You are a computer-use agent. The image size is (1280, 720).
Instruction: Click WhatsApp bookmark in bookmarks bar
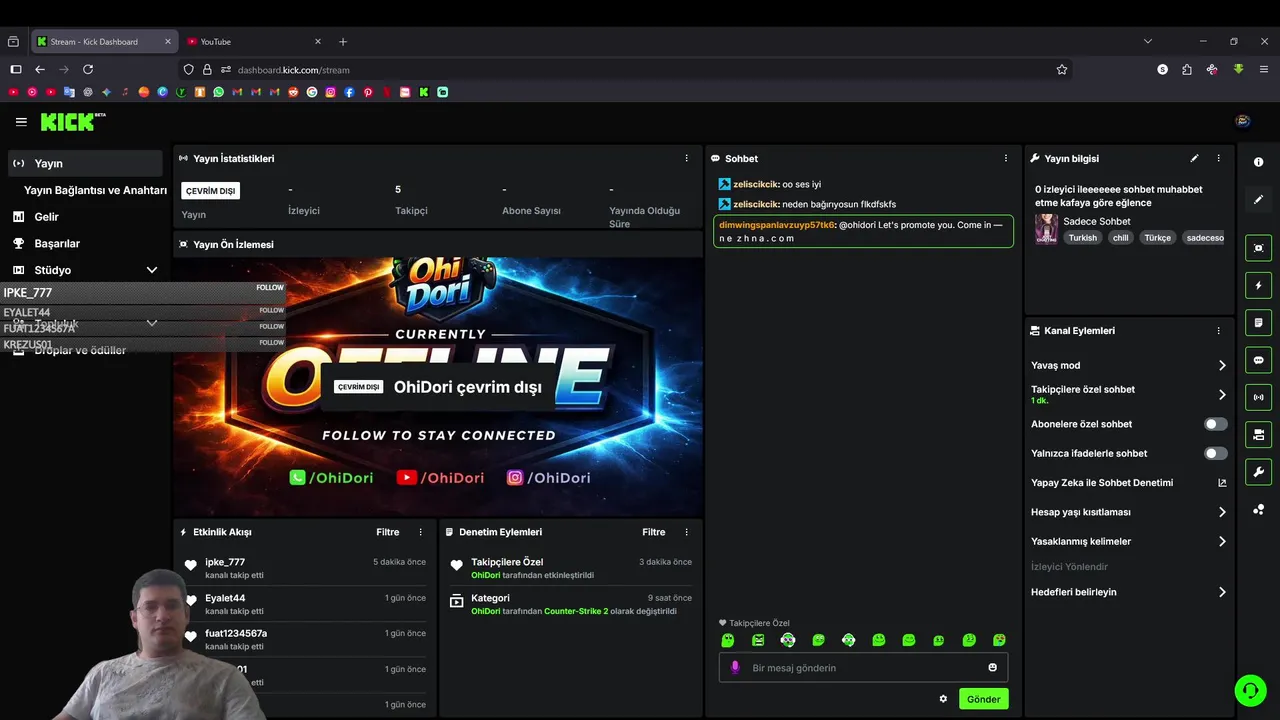pos(218,92)
